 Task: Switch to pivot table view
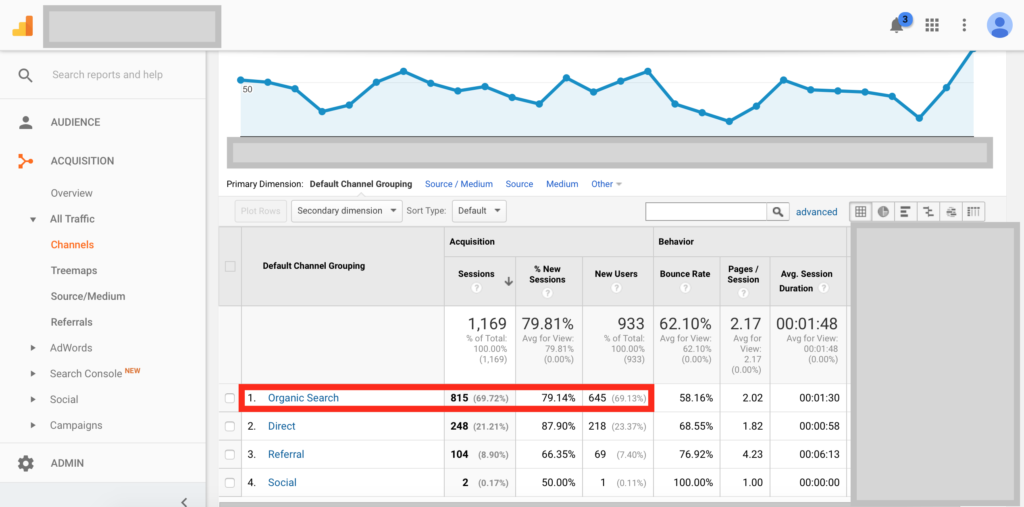tap(974, 212)
